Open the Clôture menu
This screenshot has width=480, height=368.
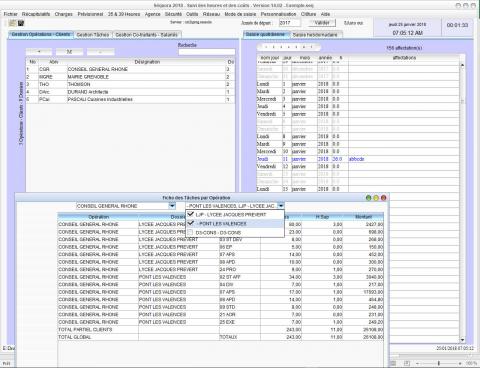click(x=308, y=14)
